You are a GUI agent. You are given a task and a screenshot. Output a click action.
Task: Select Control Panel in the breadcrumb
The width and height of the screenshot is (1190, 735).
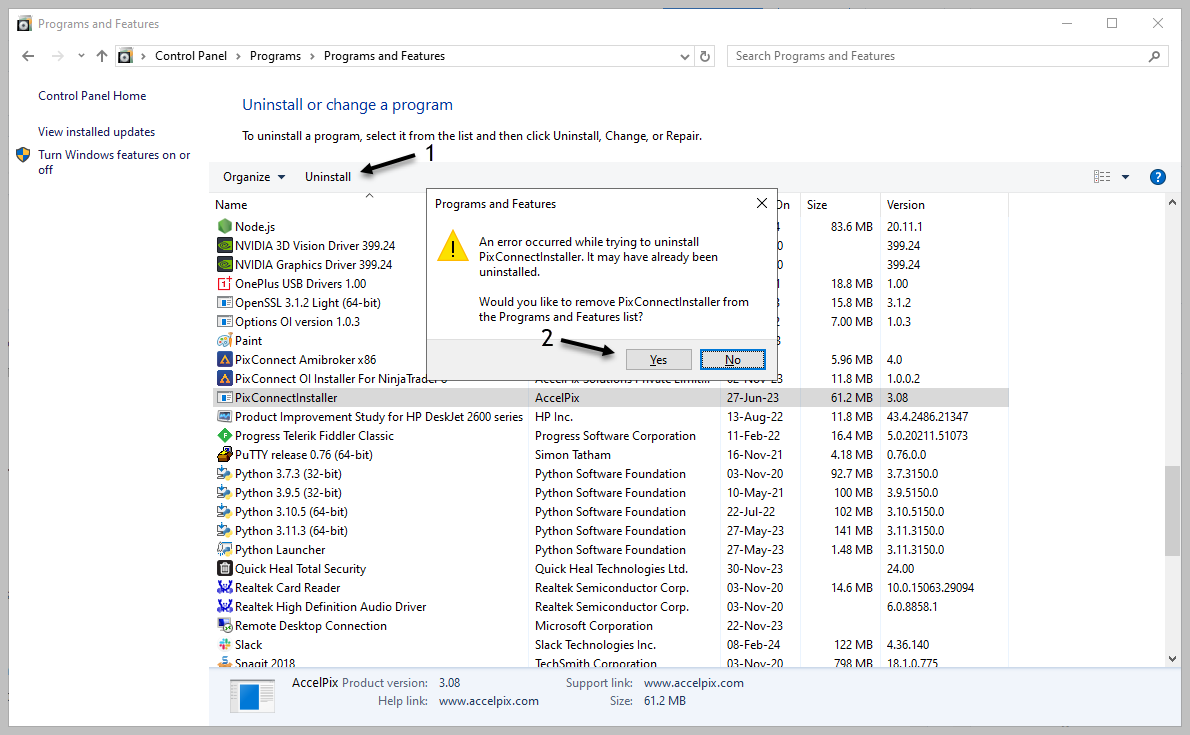pyautogui.click(x=190, y=56)
